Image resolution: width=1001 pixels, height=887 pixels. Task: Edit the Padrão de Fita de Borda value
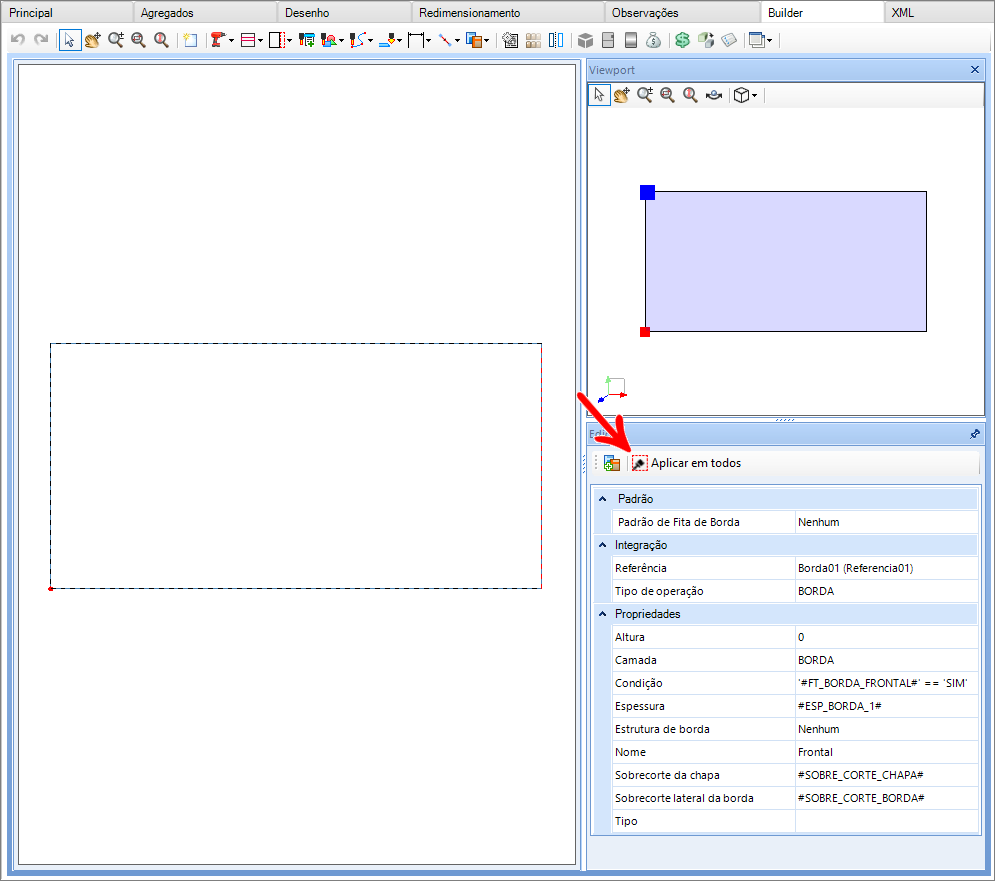click(887, 522)
